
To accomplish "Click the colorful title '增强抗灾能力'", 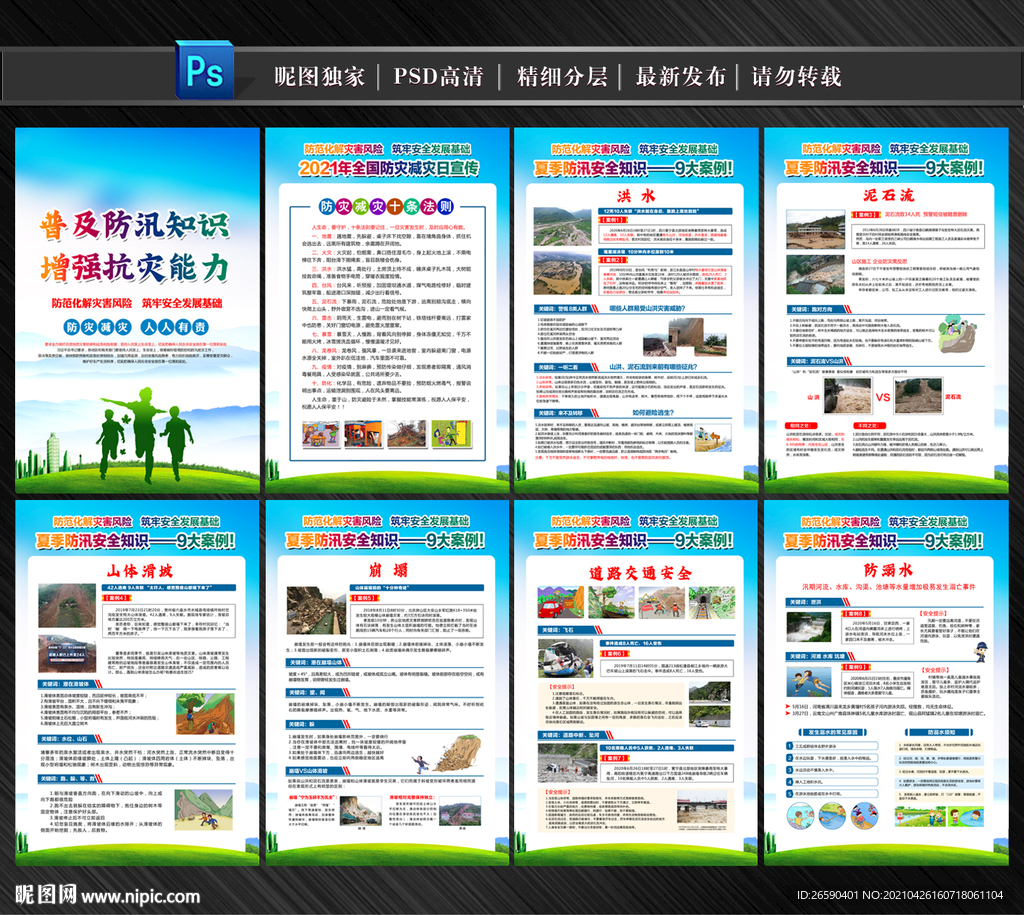I will pos(135,268).
